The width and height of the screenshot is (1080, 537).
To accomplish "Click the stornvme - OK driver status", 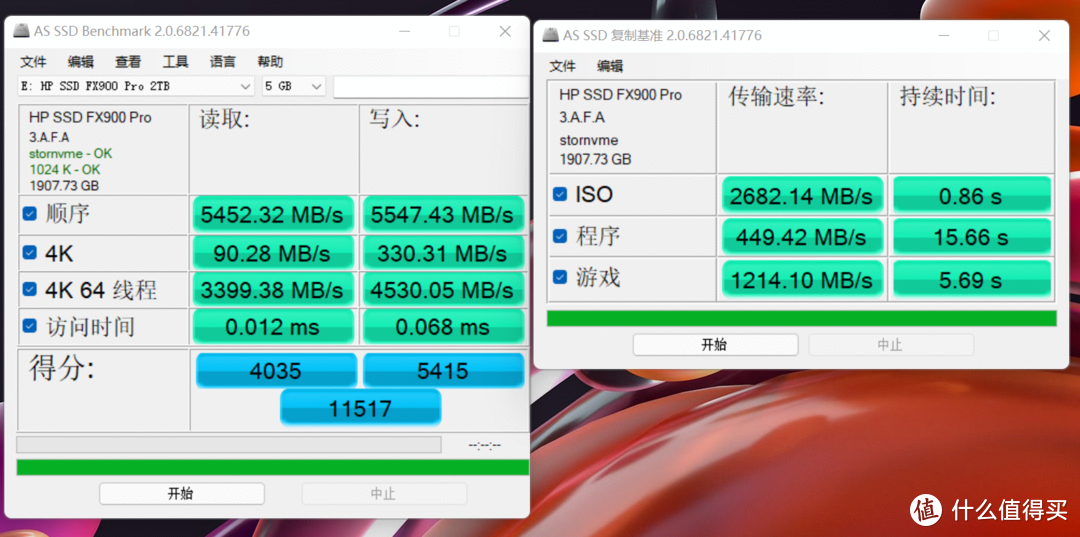I will [70, 153].
